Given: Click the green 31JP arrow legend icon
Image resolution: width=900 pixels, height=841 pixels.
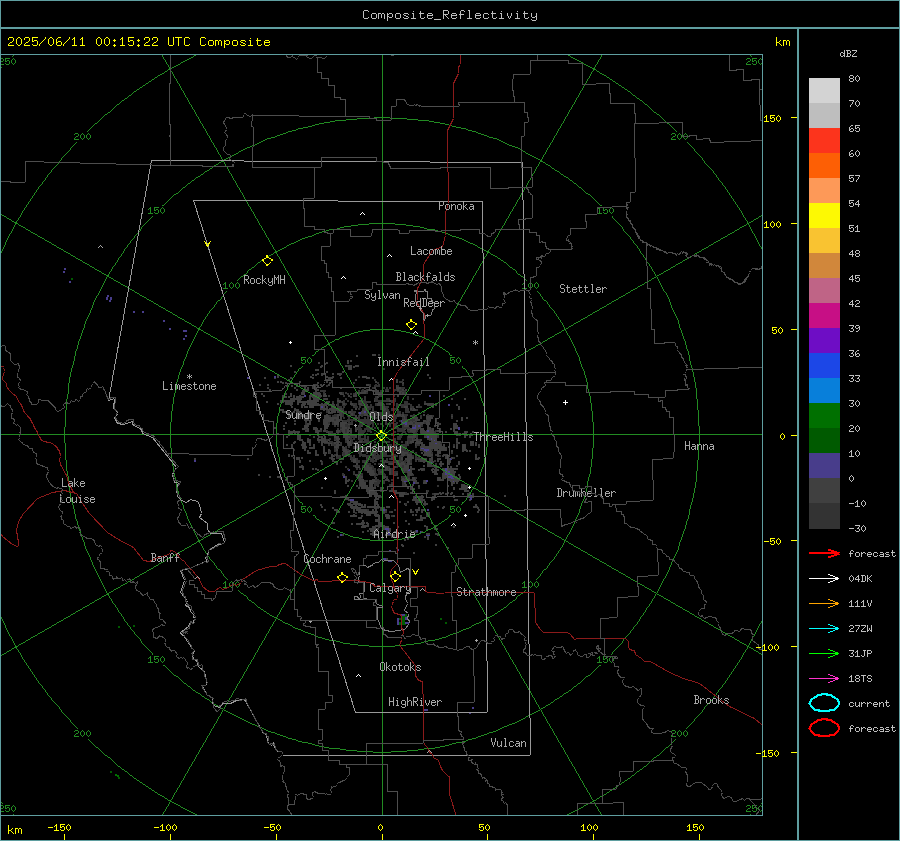Looking at the screenshot, I should pos(824,653).
